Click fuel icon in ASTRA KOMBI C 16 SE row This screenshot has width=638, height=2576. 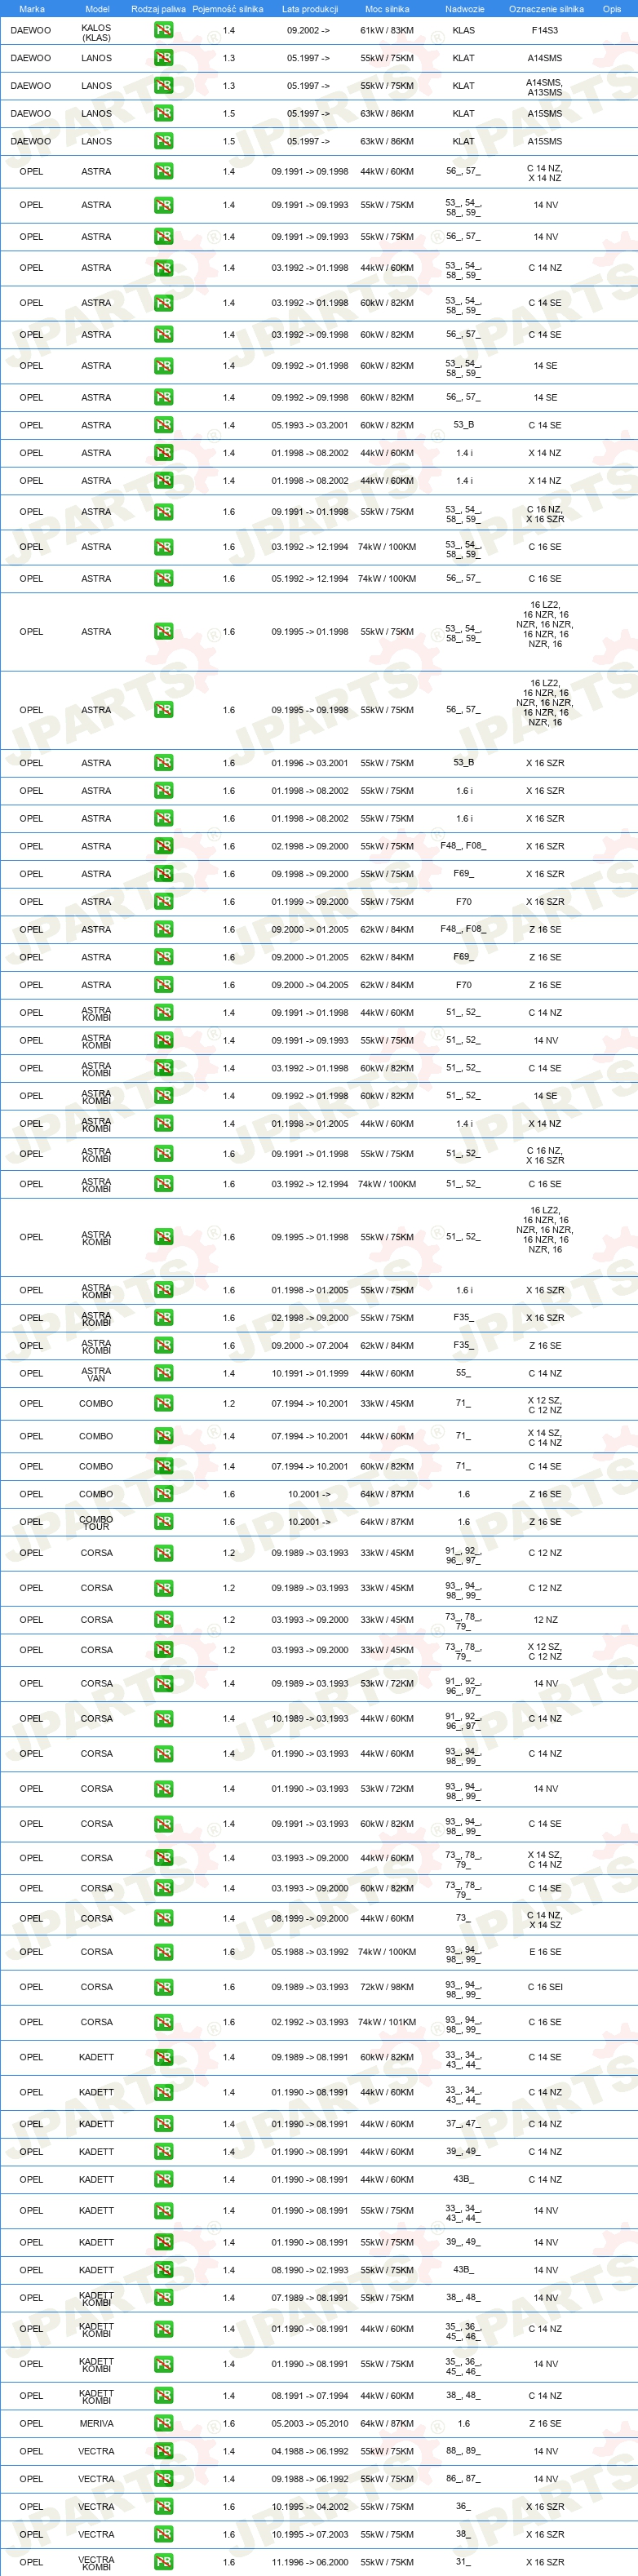(163, 1184)
